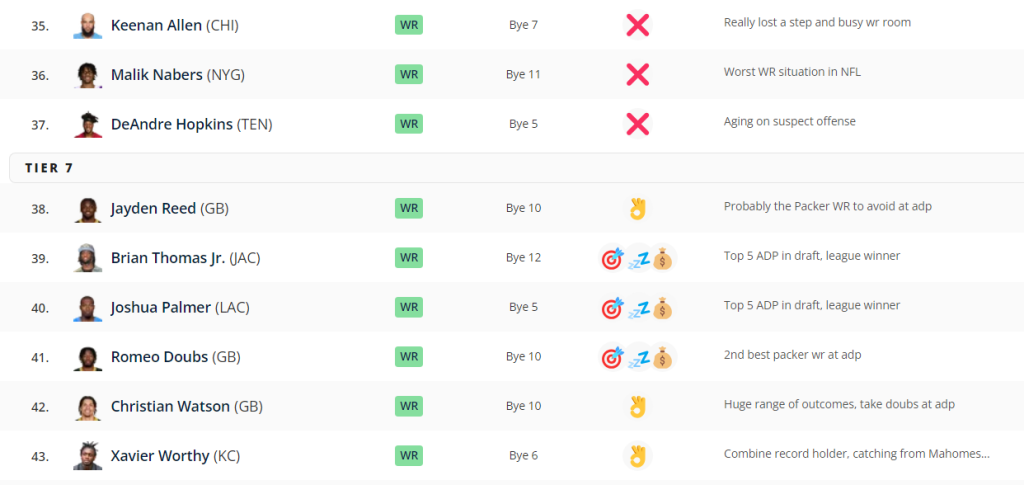
Task: Click the OK hand icon for Christian Watson
Action: (x=637, y=407)
